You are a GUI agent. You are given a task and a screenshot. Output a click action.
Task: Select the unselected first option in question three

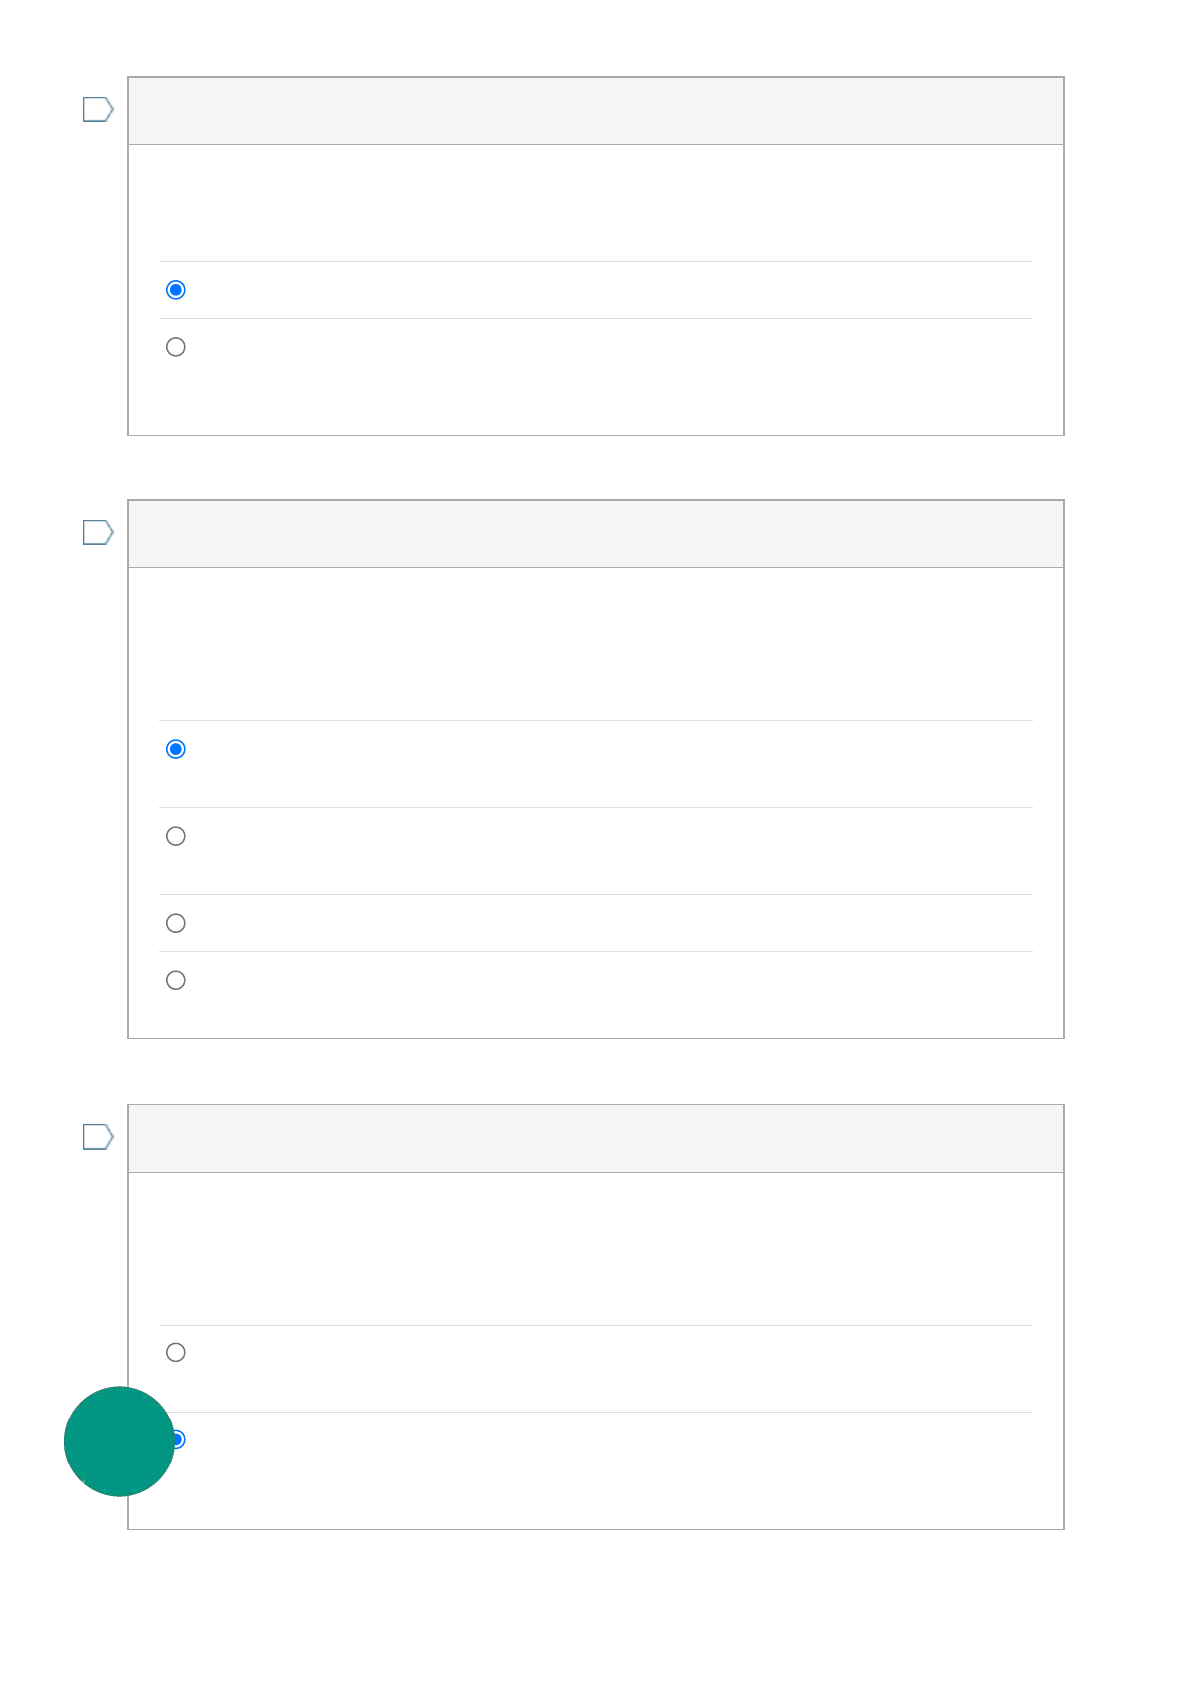tap(176, 1352)
